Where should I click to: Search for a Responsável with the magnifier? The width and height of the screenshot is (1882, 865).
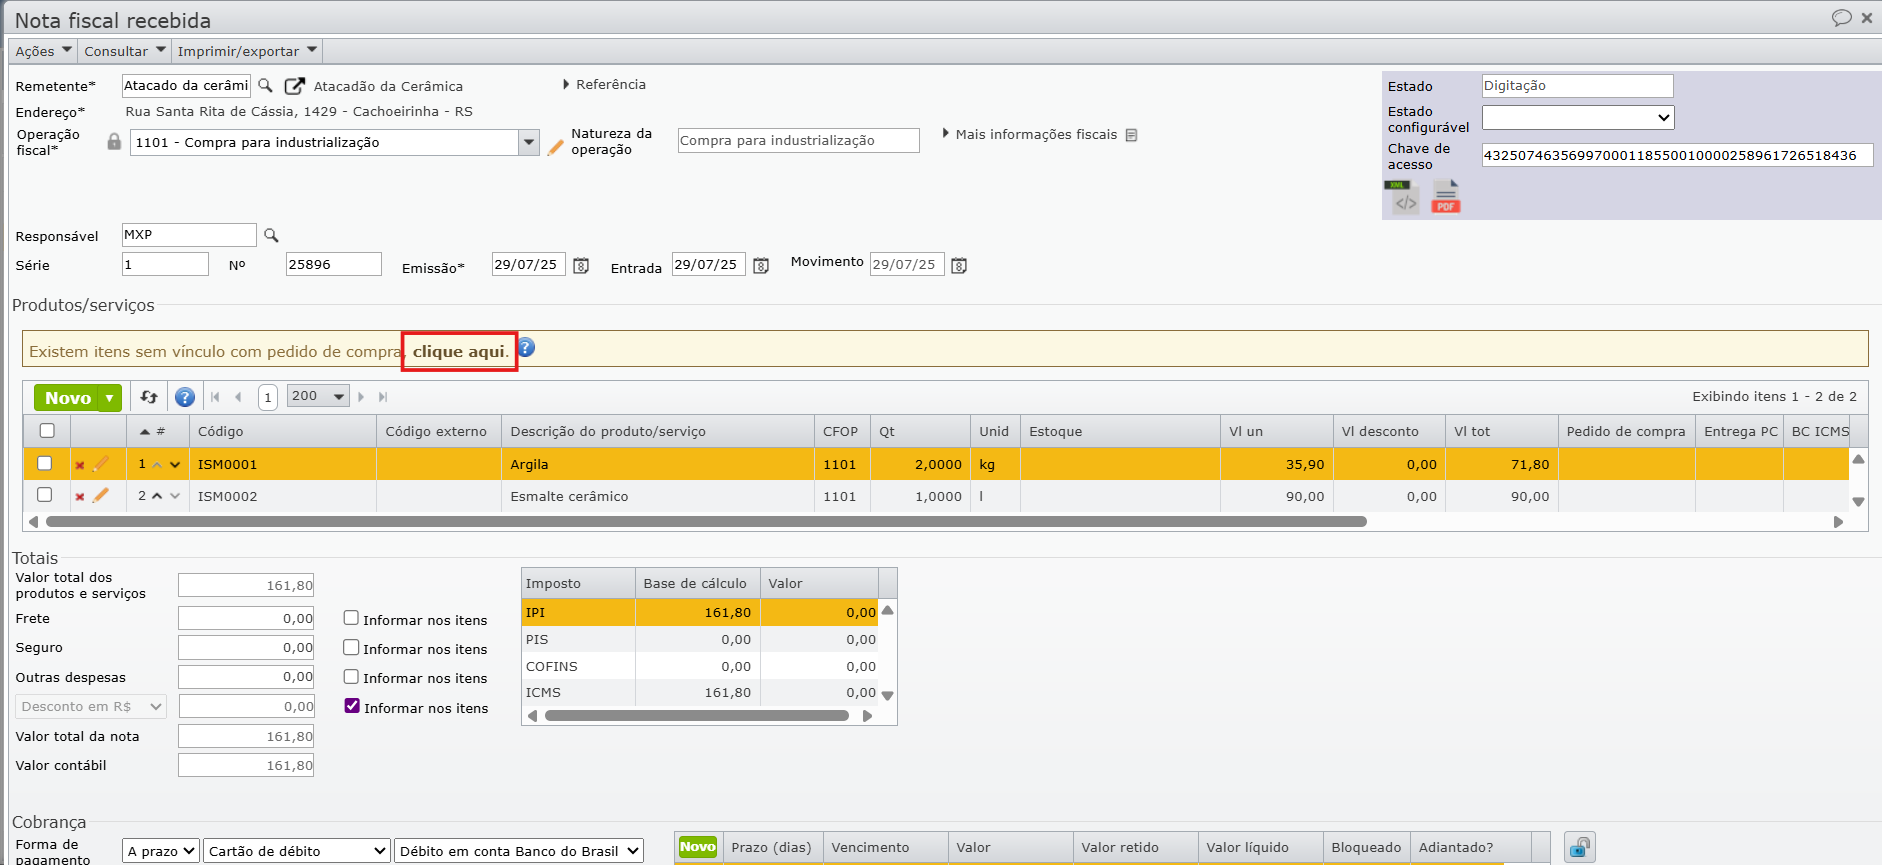pos(271,235)
